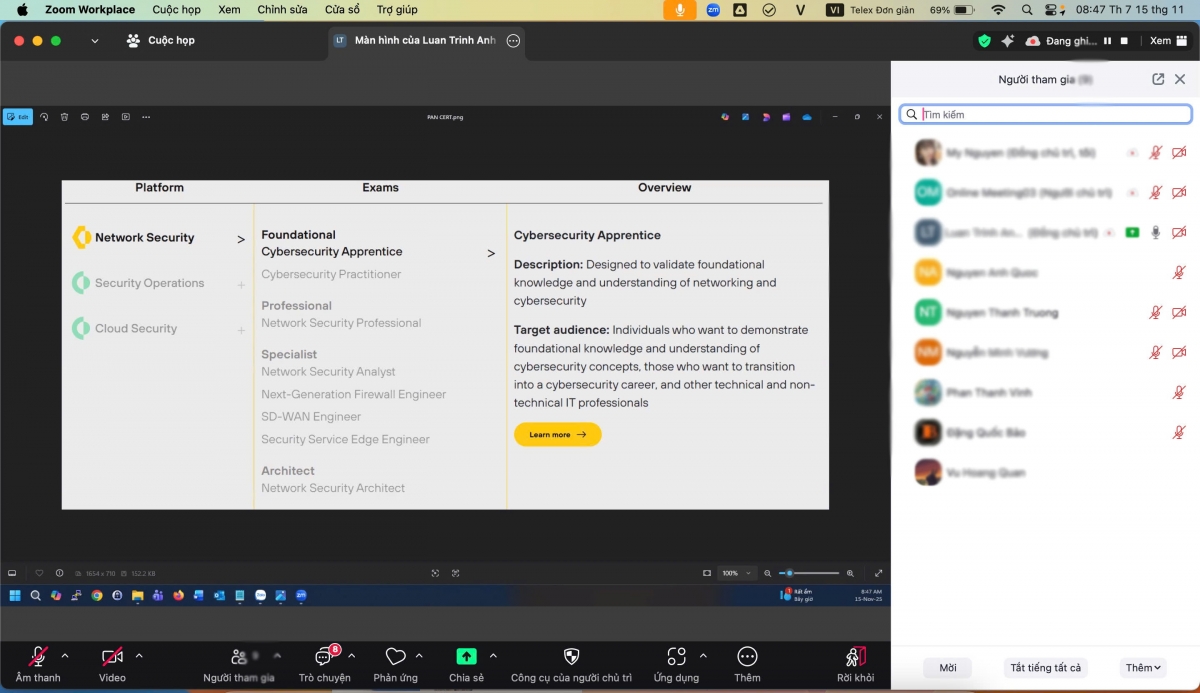Click the Leave meeting icon
1200x693 pixels.
click(x=855, y=656)
